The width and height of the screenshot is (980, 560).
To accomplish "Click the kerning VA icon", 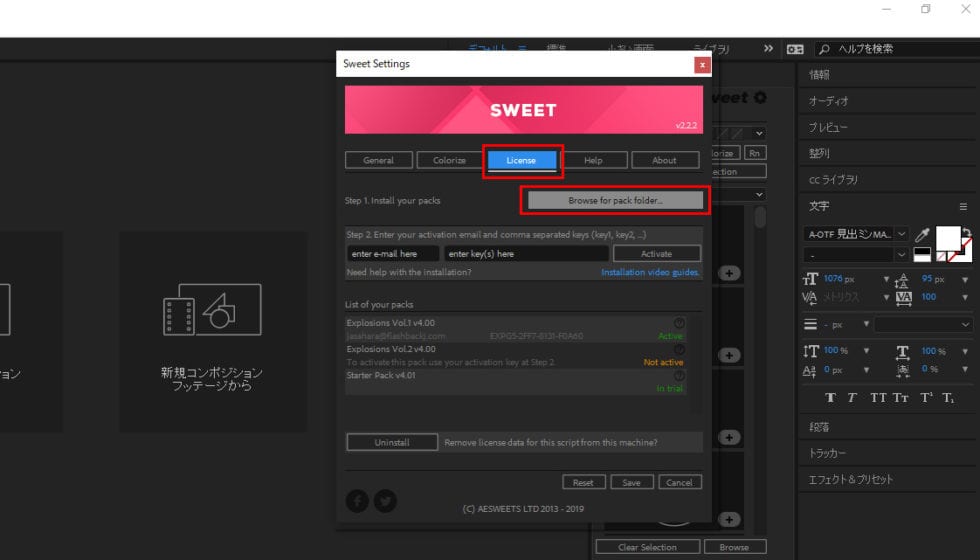I will click(x=809, y=297).
